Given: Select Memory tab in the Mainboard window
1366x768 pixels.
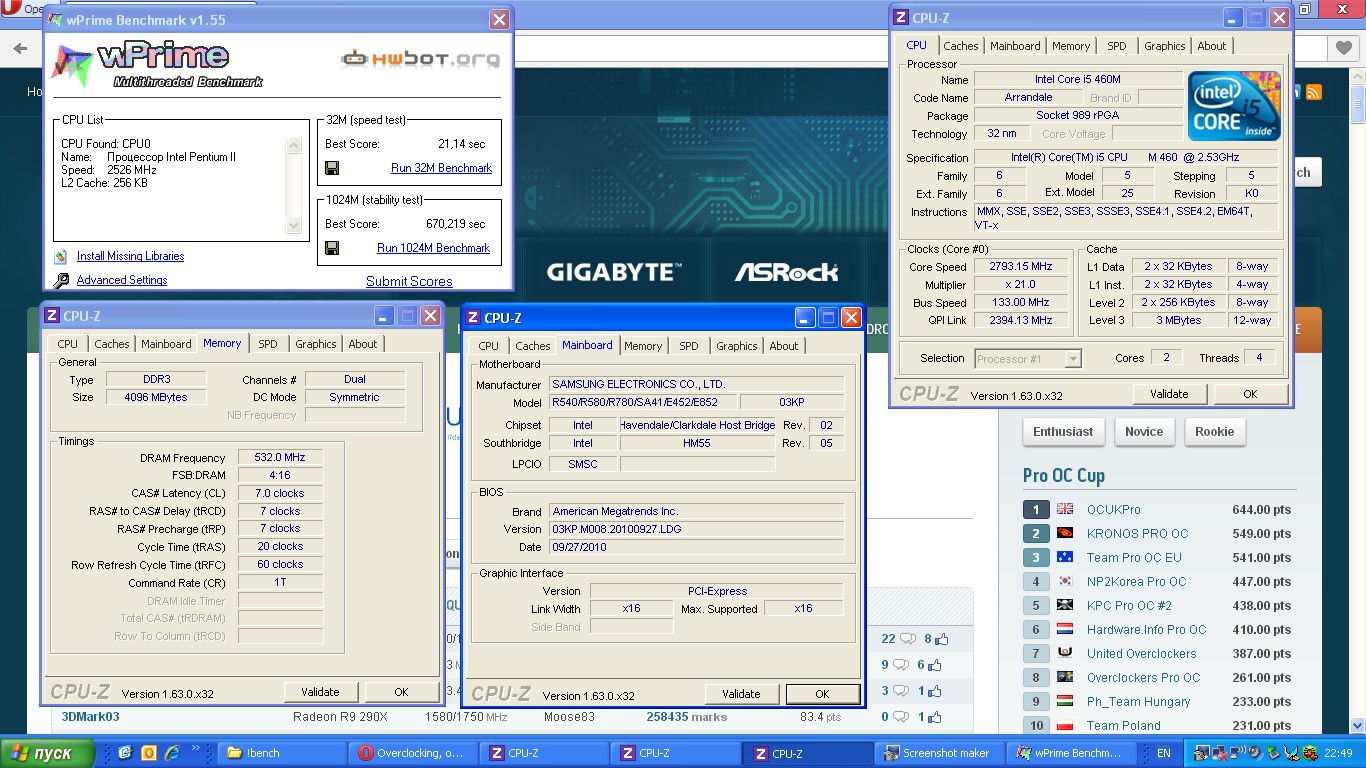Looking at the screenshot, I should point(643,346).
